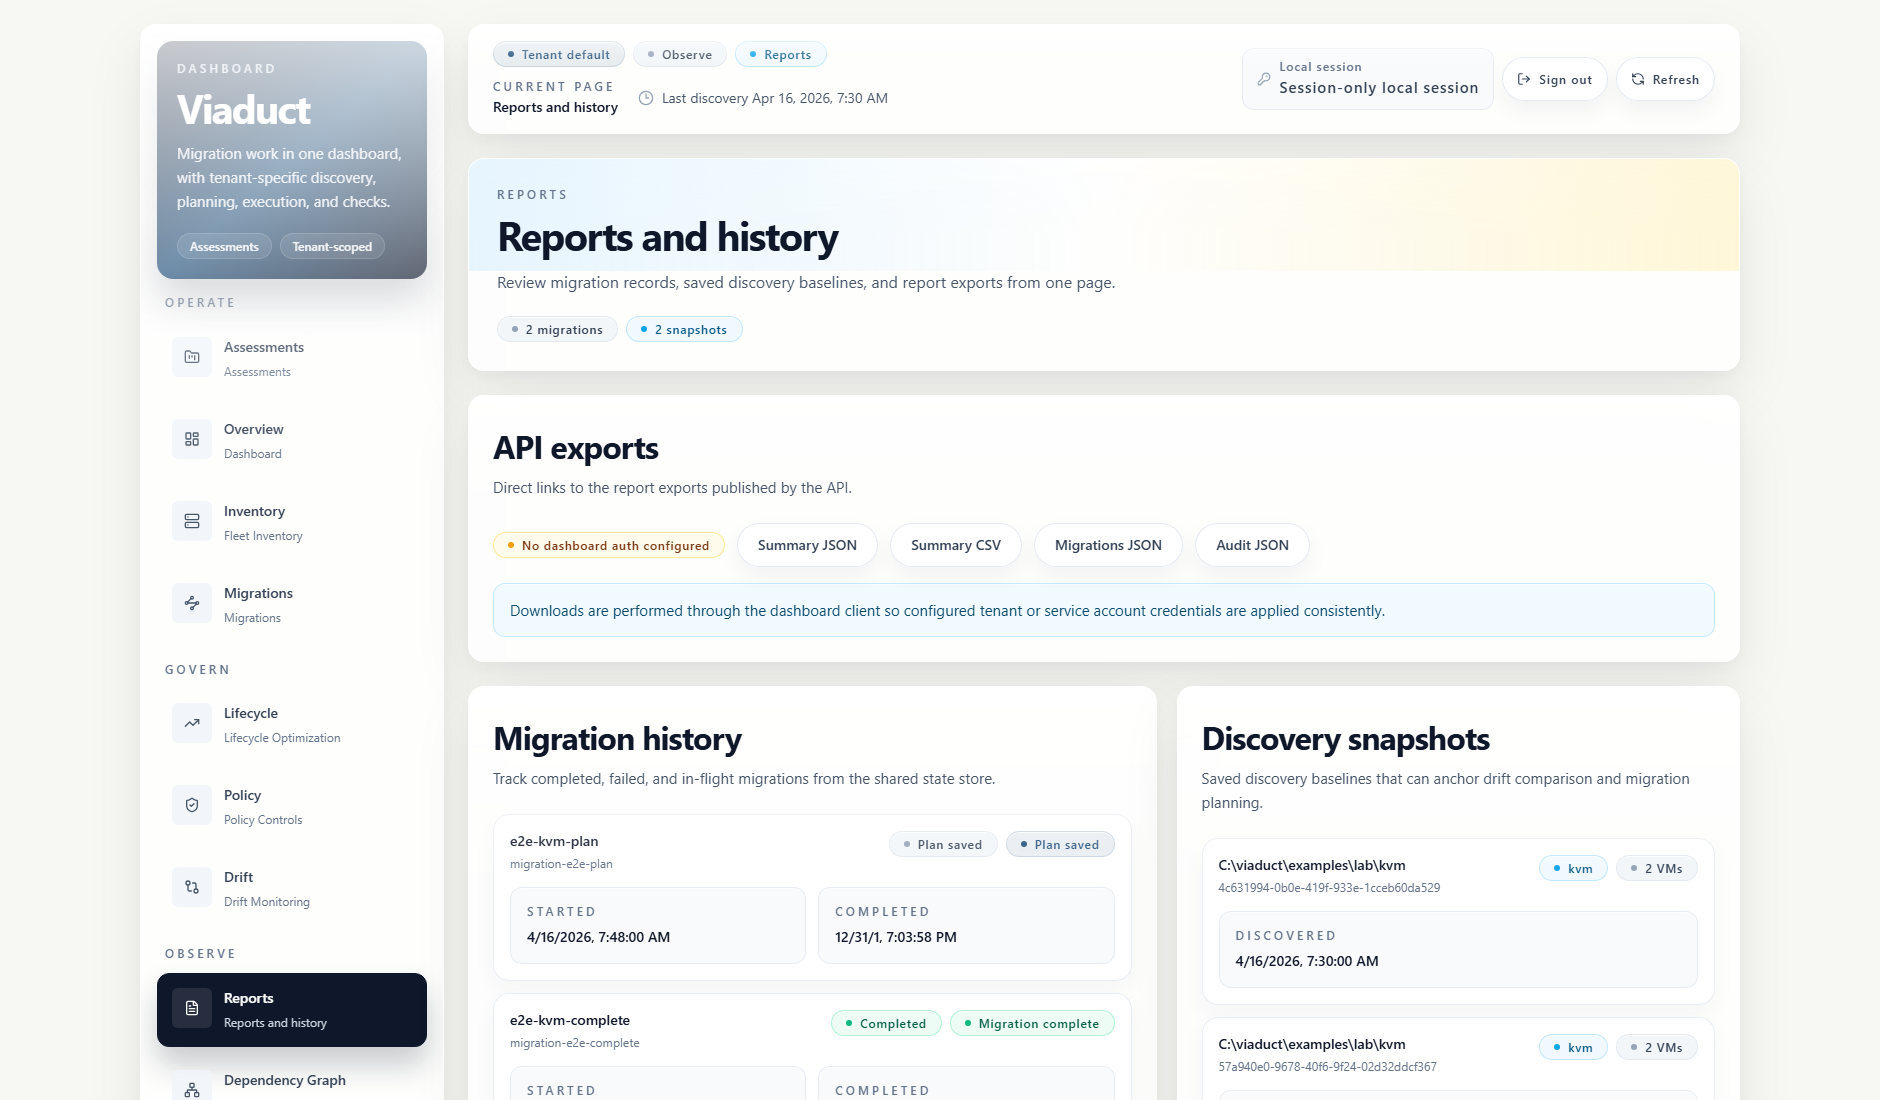The height and width of the screenshot is (1100, 1880).
Task: Click the Drift monitoring compare icon
Action: pos(192,887)
